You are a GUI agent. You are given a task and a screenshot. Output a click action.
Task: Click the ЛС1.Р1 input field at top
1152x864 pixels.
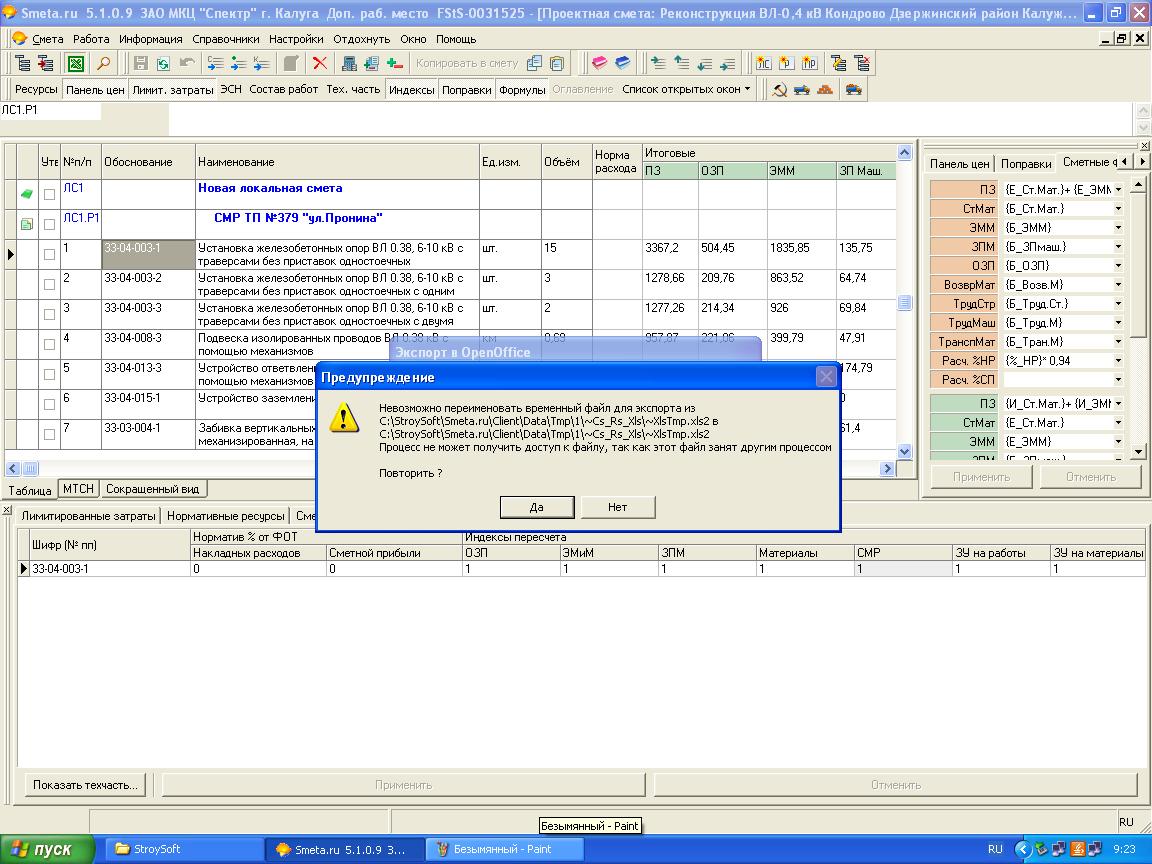pyautogui.click(x=50, y=111)
